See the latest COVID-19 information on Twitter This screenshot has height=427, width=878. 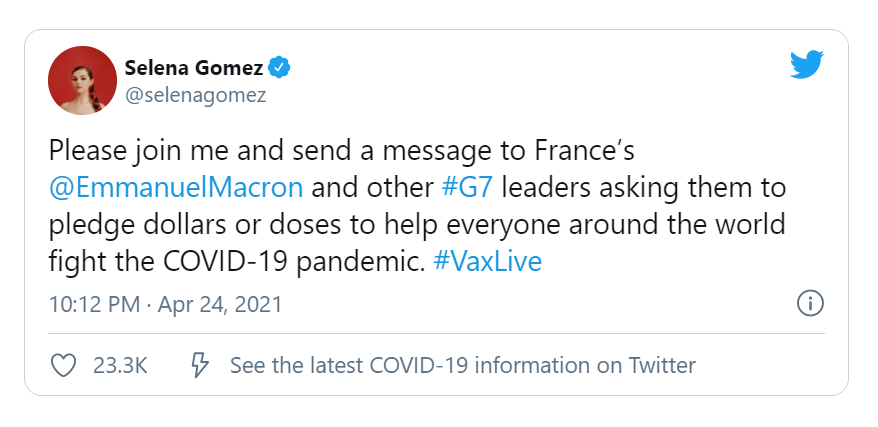462,365
